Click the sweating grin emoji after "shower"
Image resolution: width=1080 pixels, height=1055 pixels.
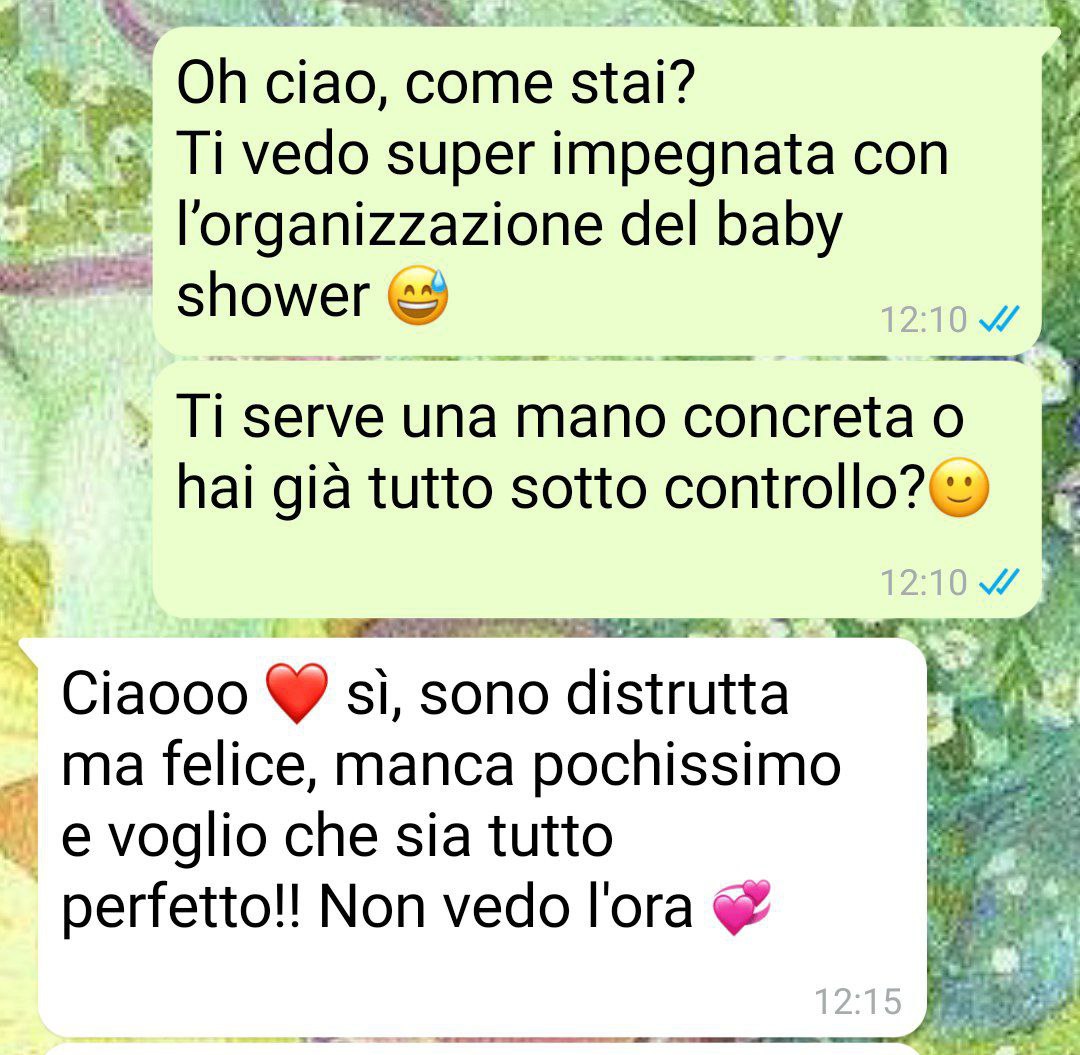coord(417,295)
